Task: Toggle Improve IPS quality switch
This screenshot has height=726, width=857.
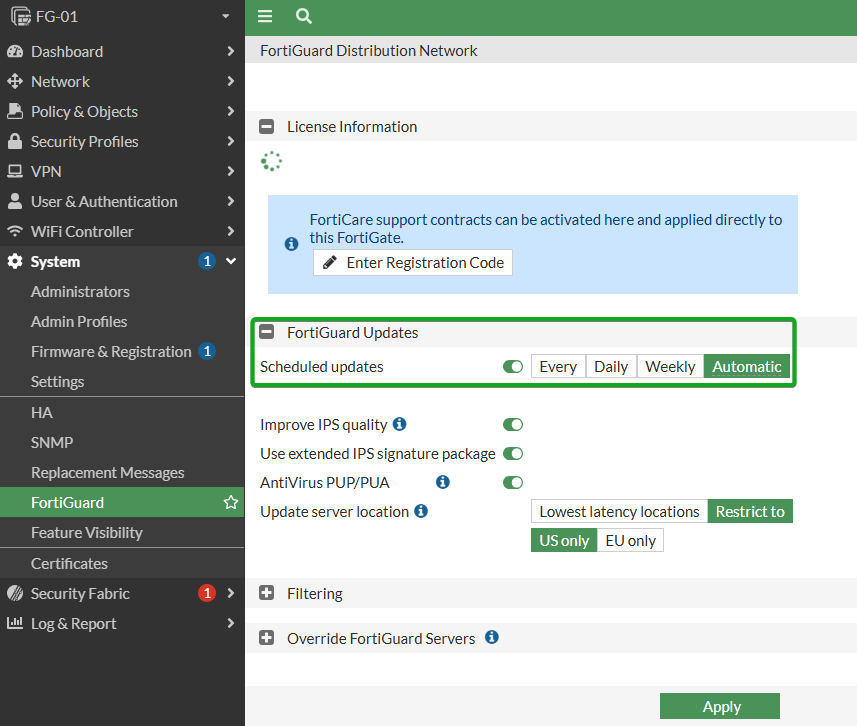Action: (513, 424)
